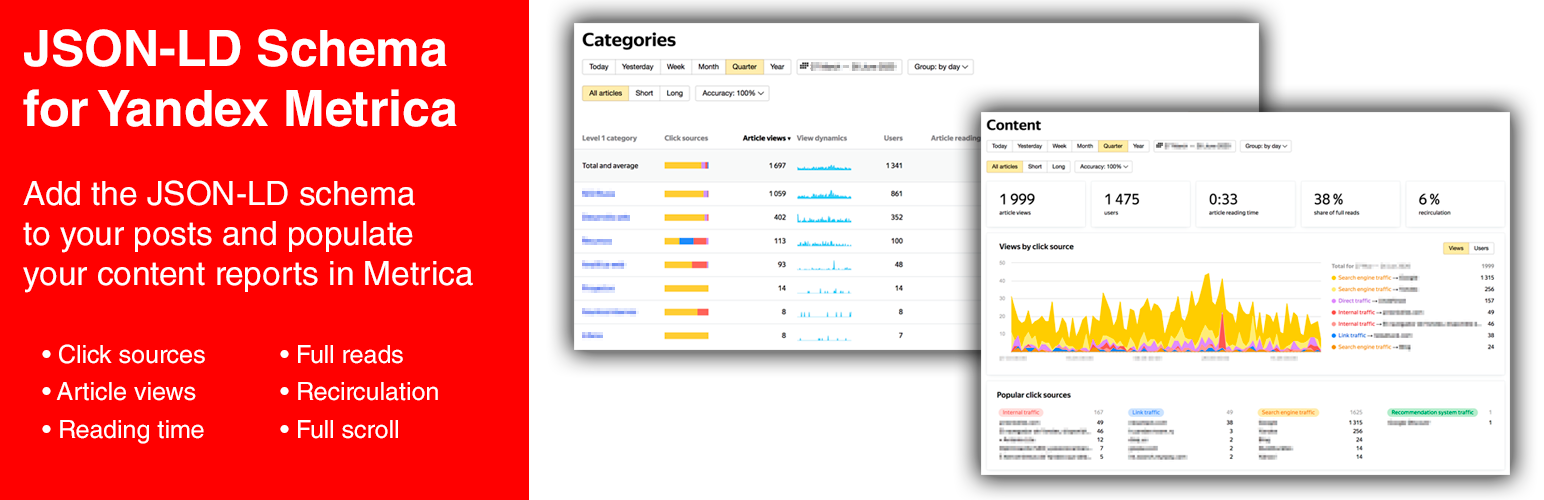Image resolution: width=1544 pixels, height=500 pixels.
Task: Click the Recommendation system traffic green badge
Action: (1431, 412)
